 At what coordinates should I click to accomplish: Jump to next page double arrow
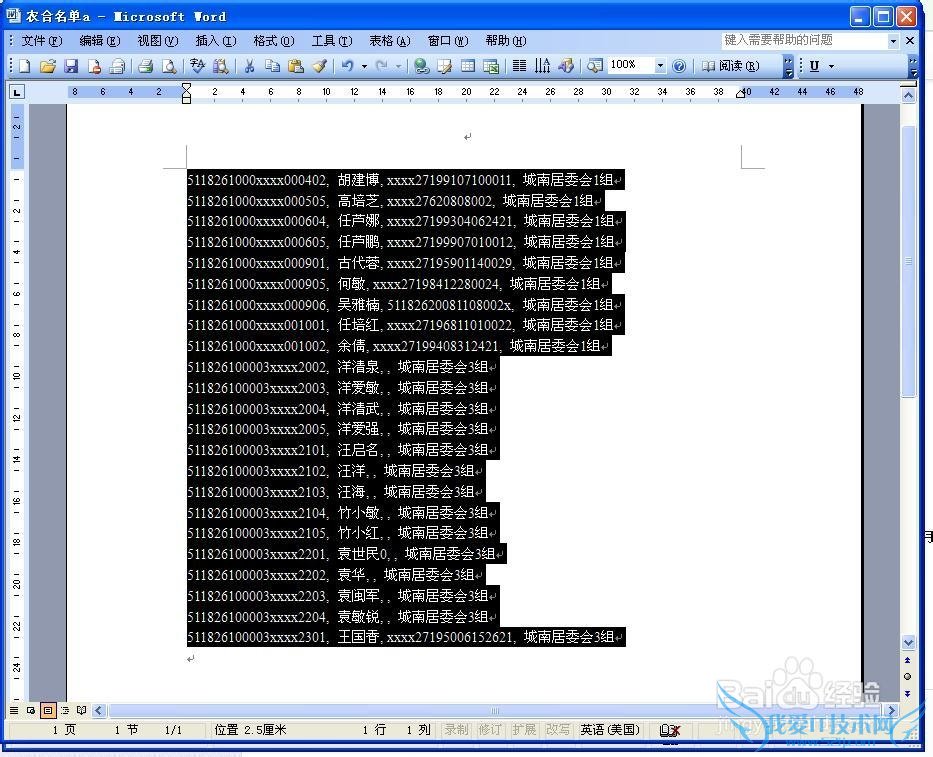click(x=907, y=694)
